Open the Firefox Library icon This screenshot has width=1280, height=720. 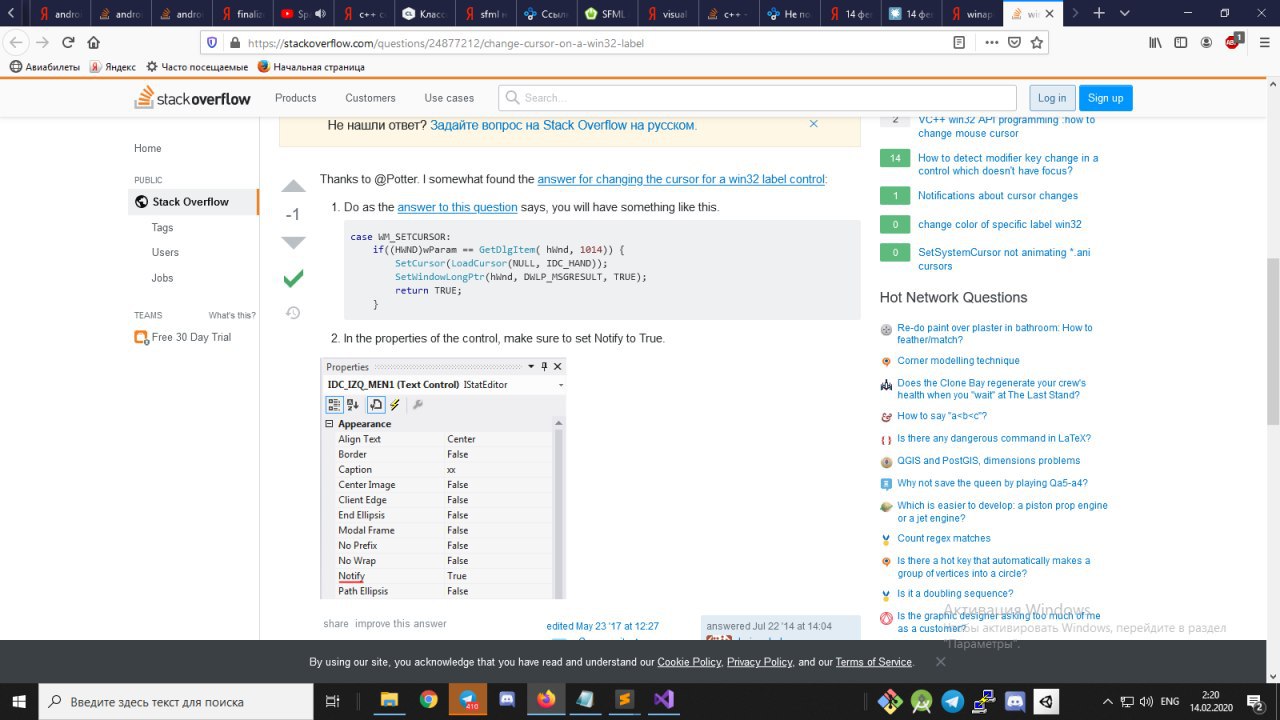coord(1155,43)
